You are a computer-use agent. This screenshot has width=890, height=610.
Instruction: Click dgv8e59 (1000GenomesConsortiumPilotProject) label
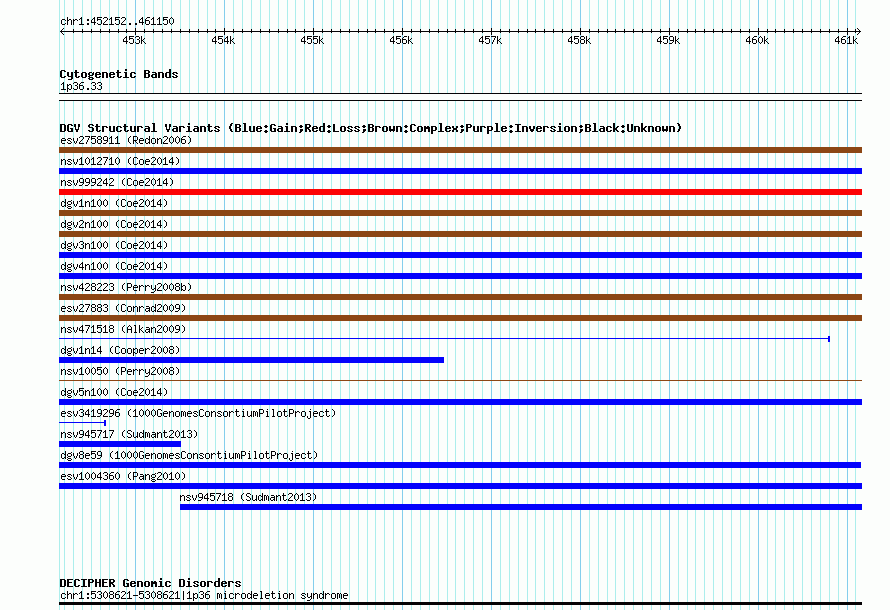[x=189, y=455]
